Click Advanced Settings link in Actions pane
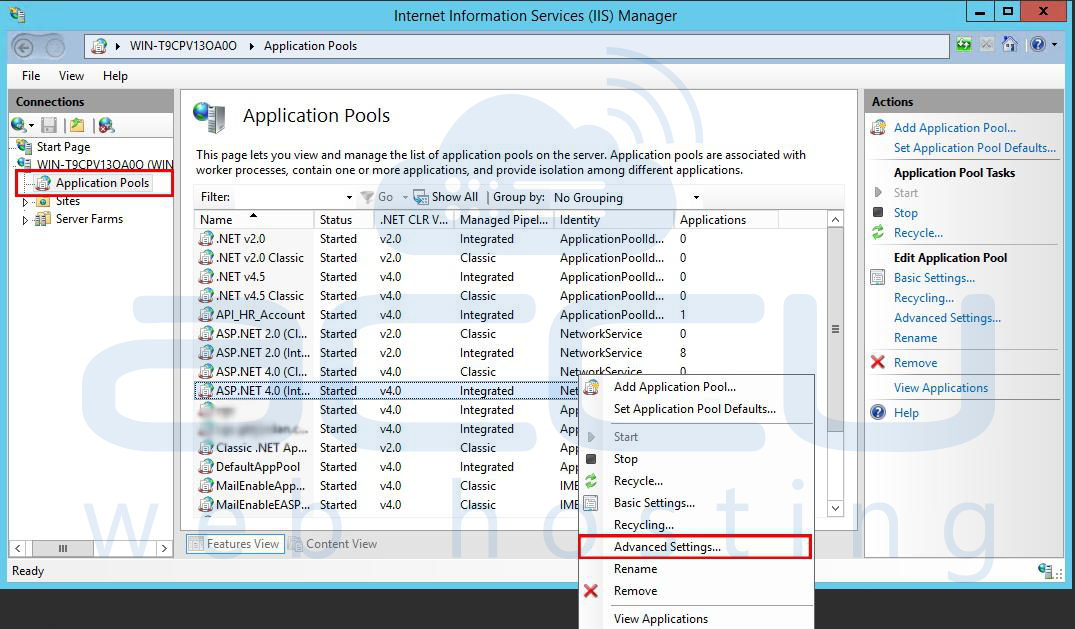This screenshot has height=629, width=1075. pyautogui.click(x=947, y=318)
